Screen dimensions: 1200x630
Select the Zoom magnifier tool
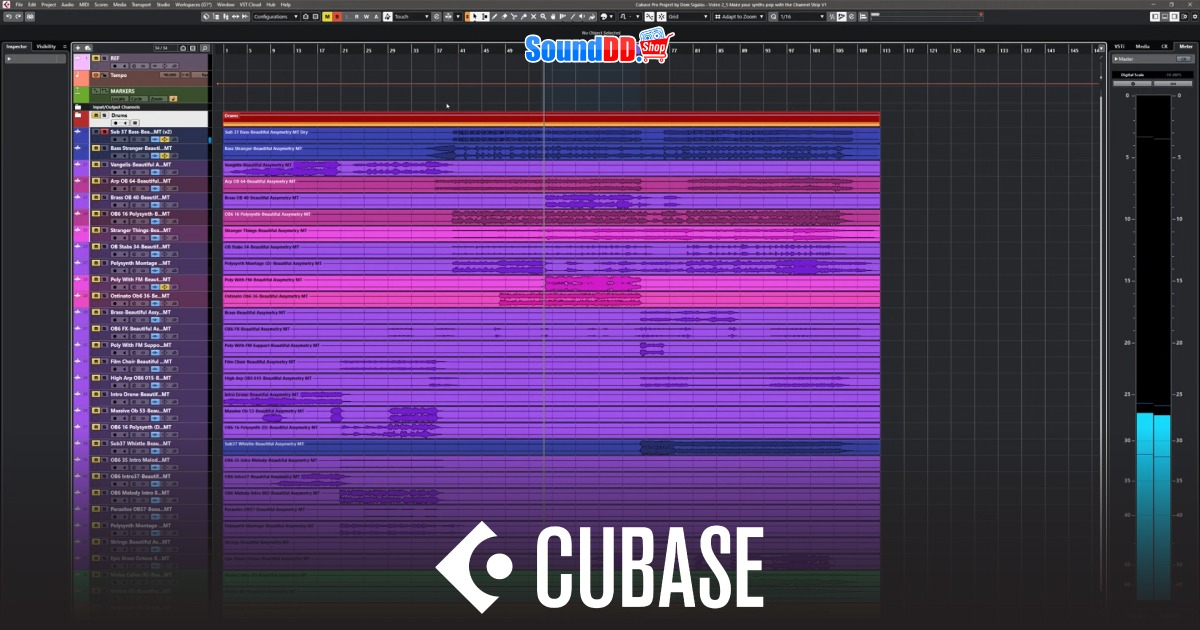click(543, 17)
